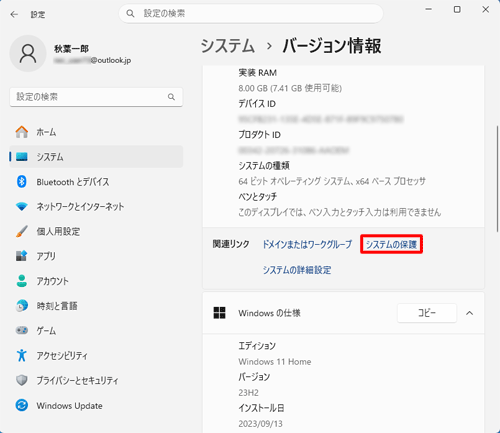The image size is (500, 433).
Task: Click the 実装 RAM label
Action: coord(258,73)
